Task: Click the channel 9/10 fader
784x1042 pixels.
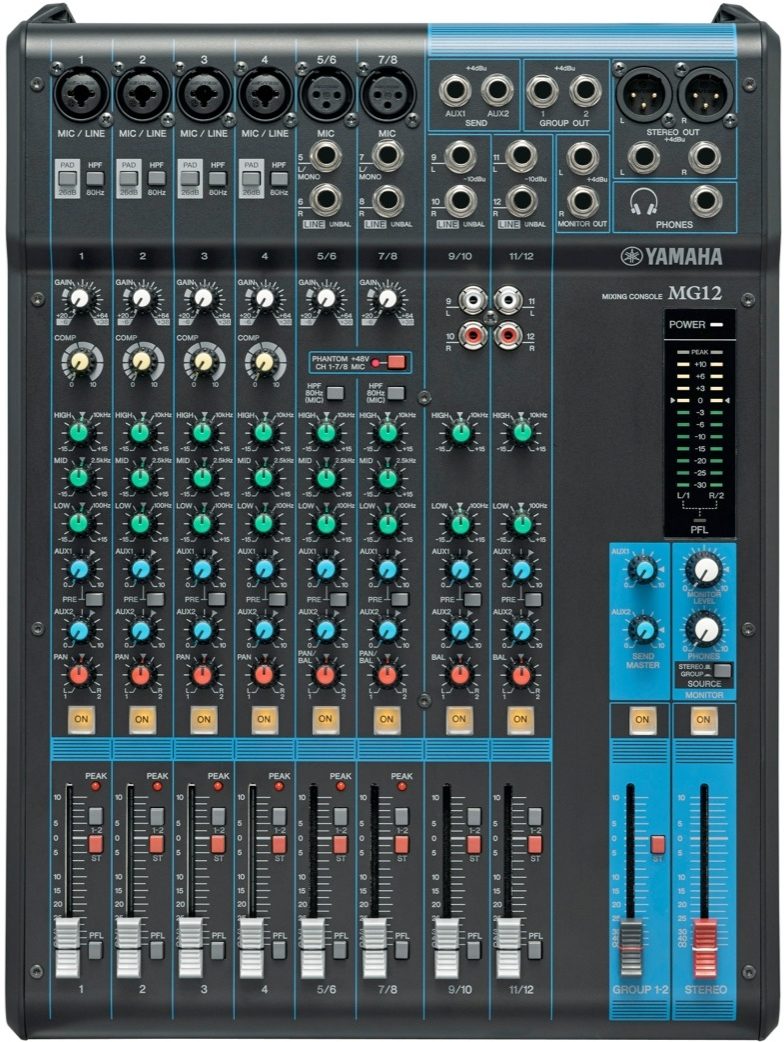Action: pyautogui.click(x=446, y=948)
